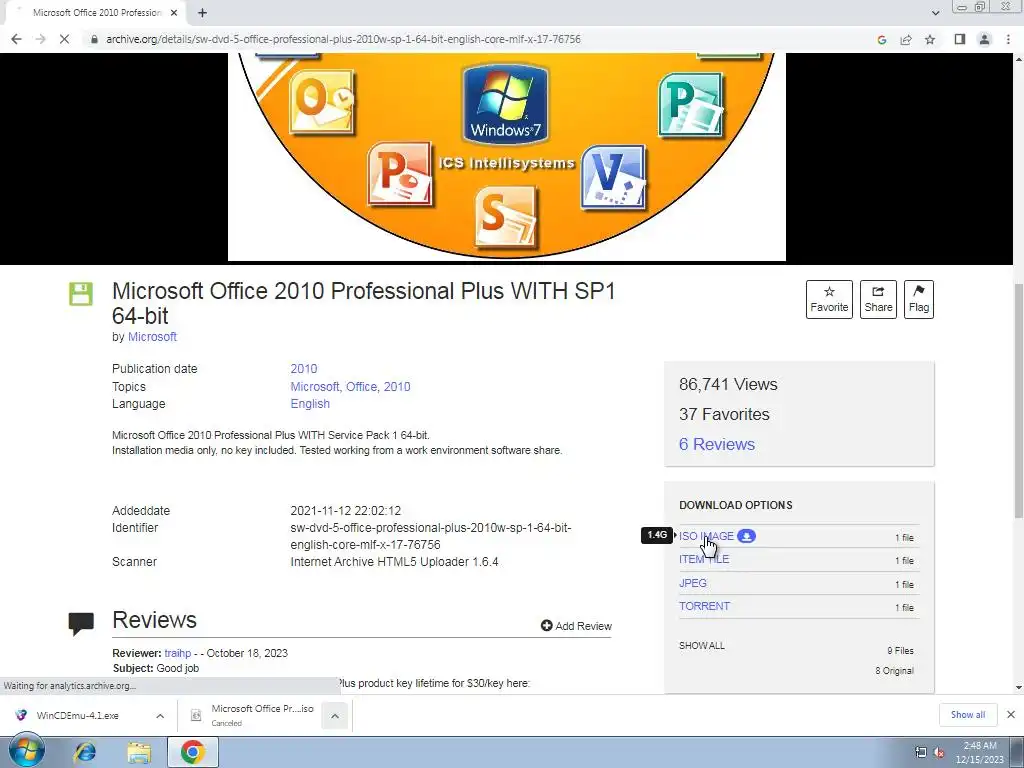Open the English language link
The height and width of the screenshot is (768, 1024).
310,404
